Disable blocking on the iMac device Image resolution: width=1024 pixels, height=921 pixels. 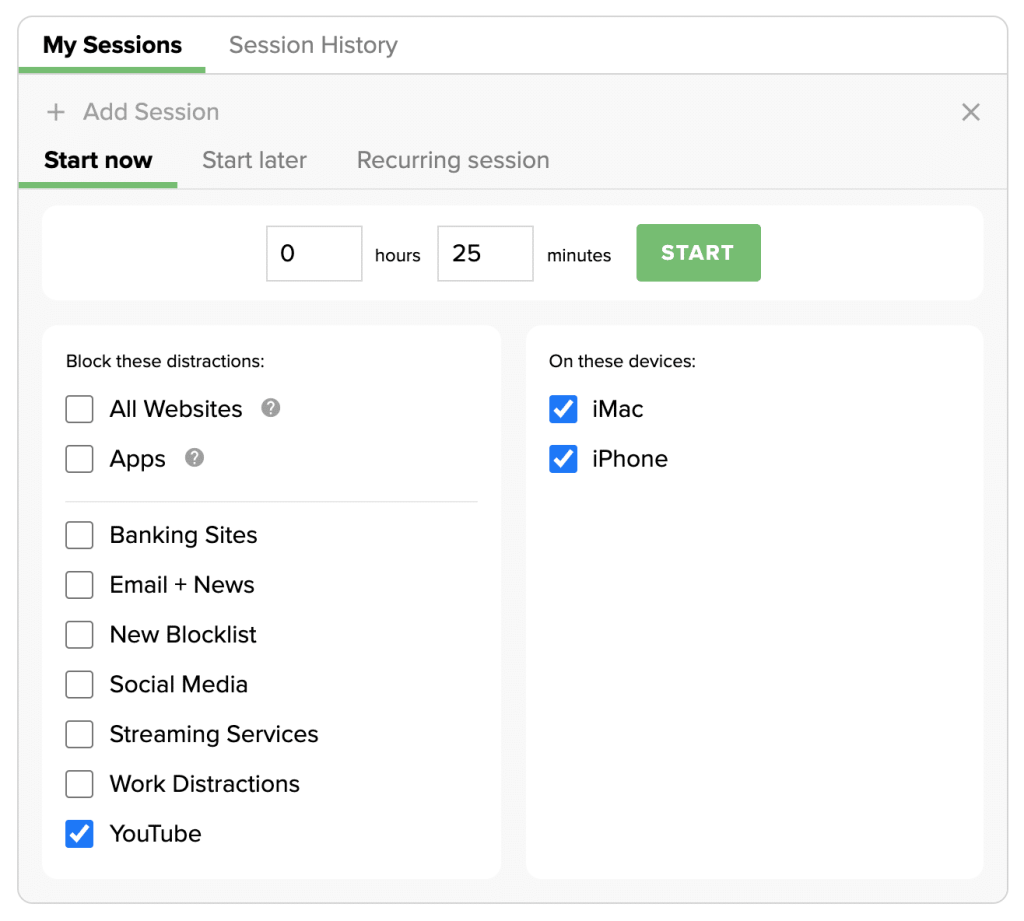[x=563, y=408]
